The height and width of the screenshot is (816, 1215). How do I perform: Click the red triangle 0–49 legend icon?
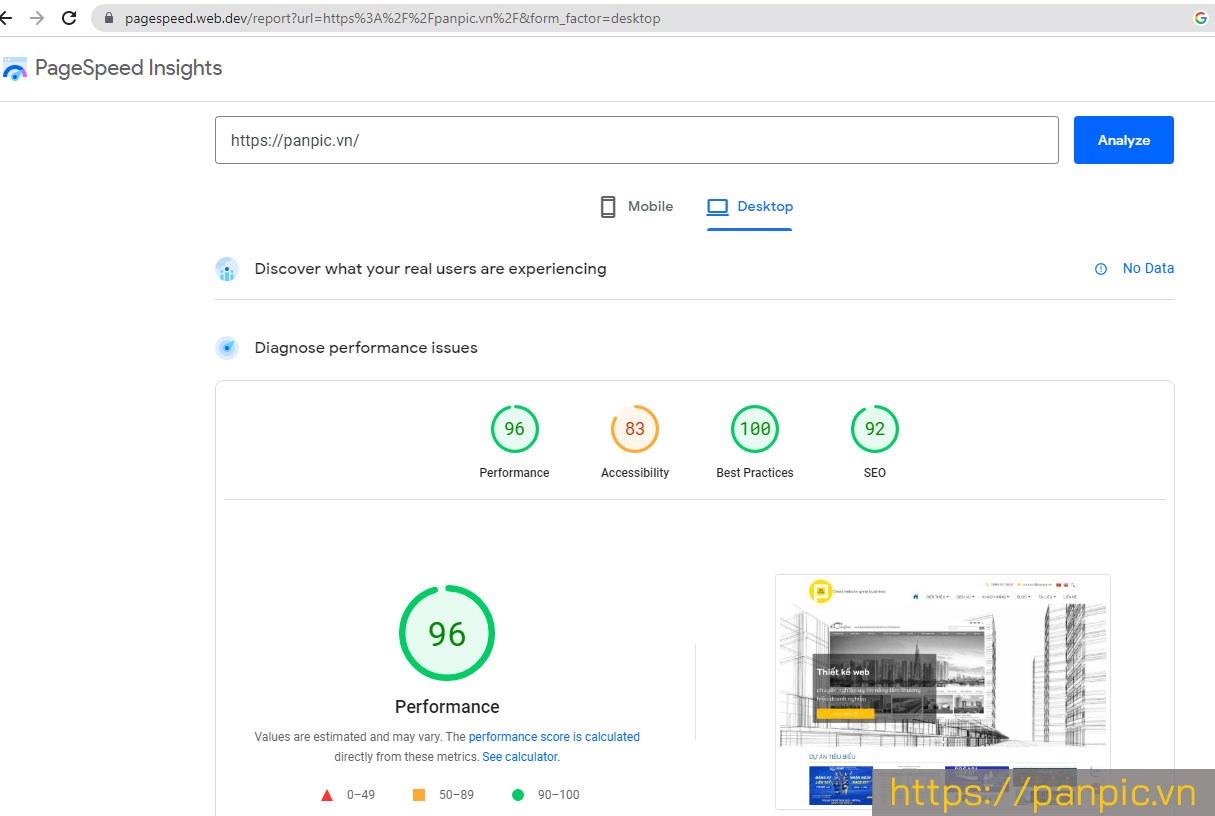(326, 796)
